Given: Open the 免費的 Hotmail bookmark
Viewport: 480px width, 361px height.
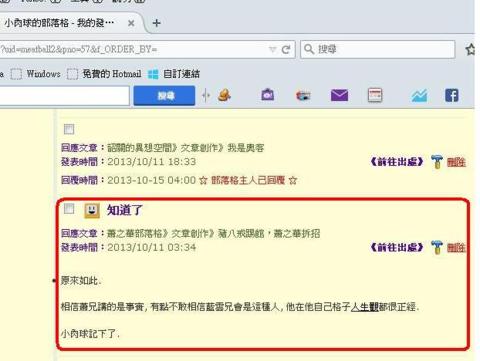Looking at the screenshot, I should pos(104,74).
